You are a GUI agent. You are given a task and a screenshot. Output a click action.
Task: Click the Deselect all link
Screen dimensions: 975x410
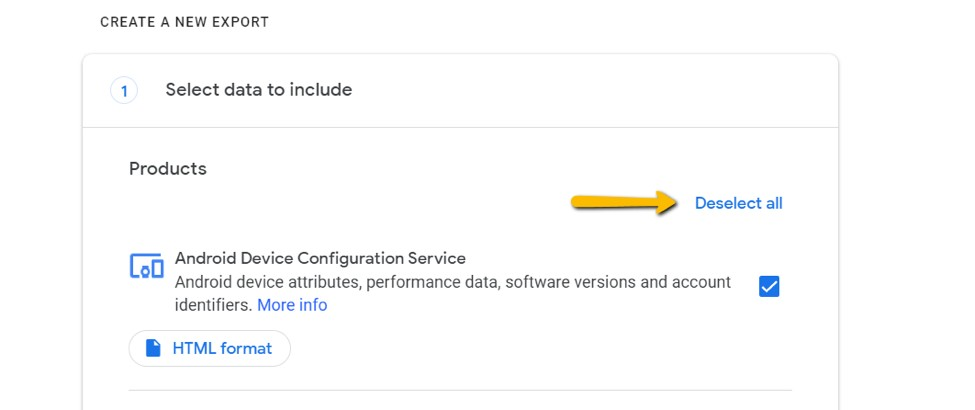pyautogui.click(x=738, y=203)
